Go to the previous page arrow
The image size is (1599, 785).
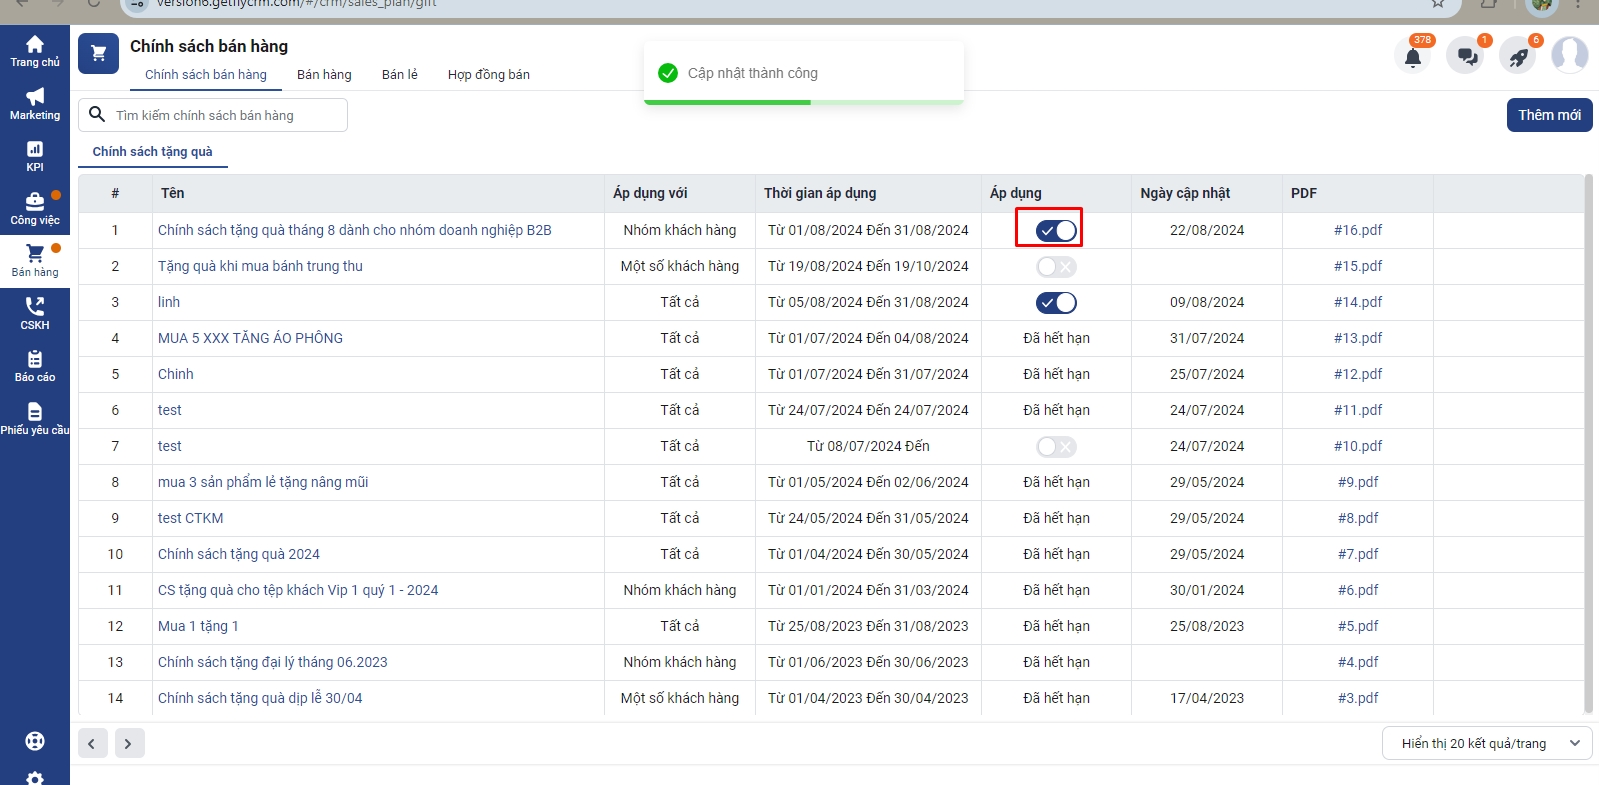tap(92, 743)
